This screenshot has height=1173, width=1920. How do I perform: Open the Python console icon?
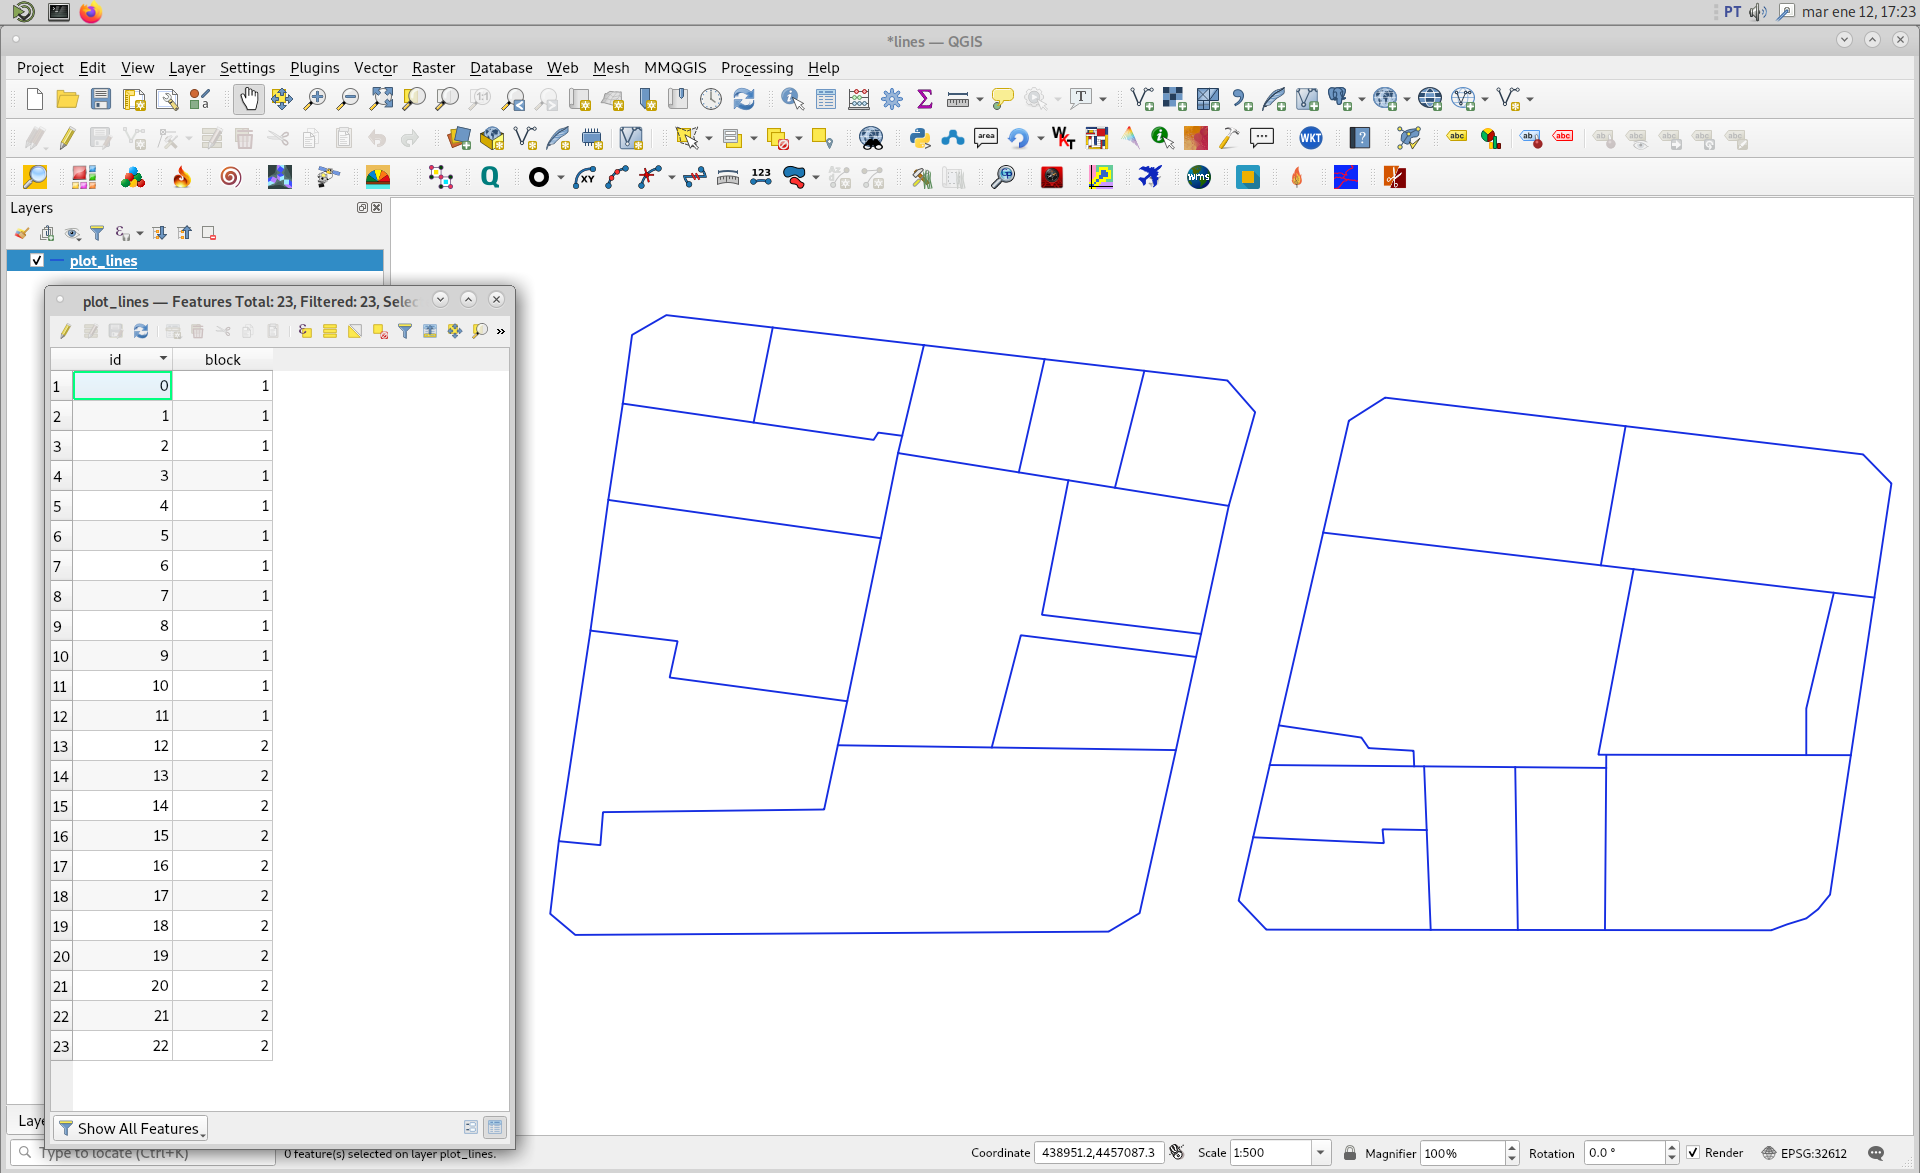click(x=920, y=138)
